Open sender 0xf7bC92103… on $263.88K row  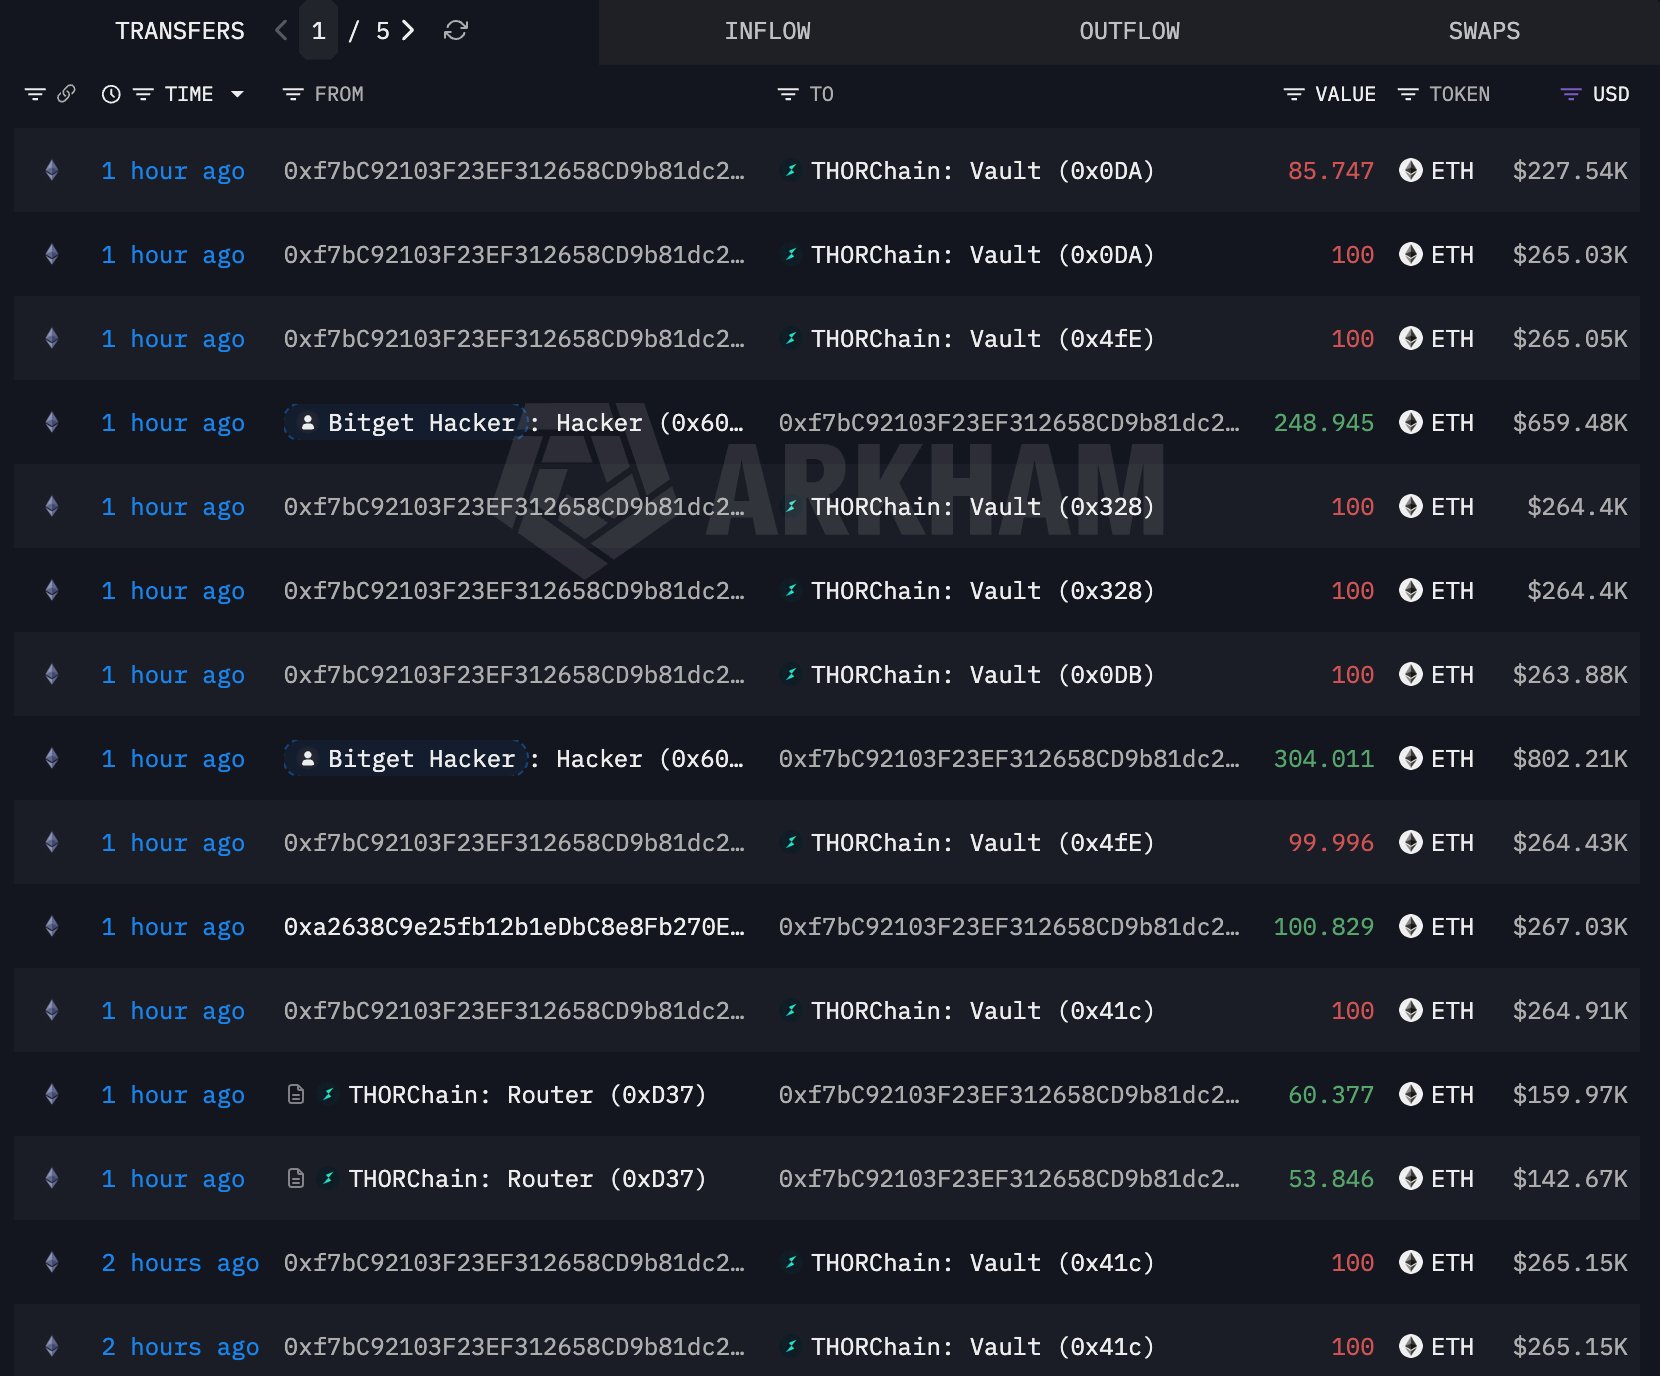tap(514, 674)
